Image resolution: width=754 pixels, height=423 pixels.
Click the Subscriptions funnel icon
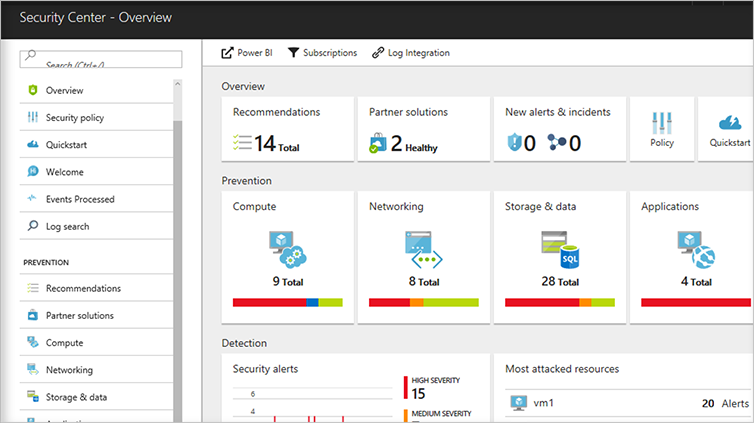pos(293,52)
